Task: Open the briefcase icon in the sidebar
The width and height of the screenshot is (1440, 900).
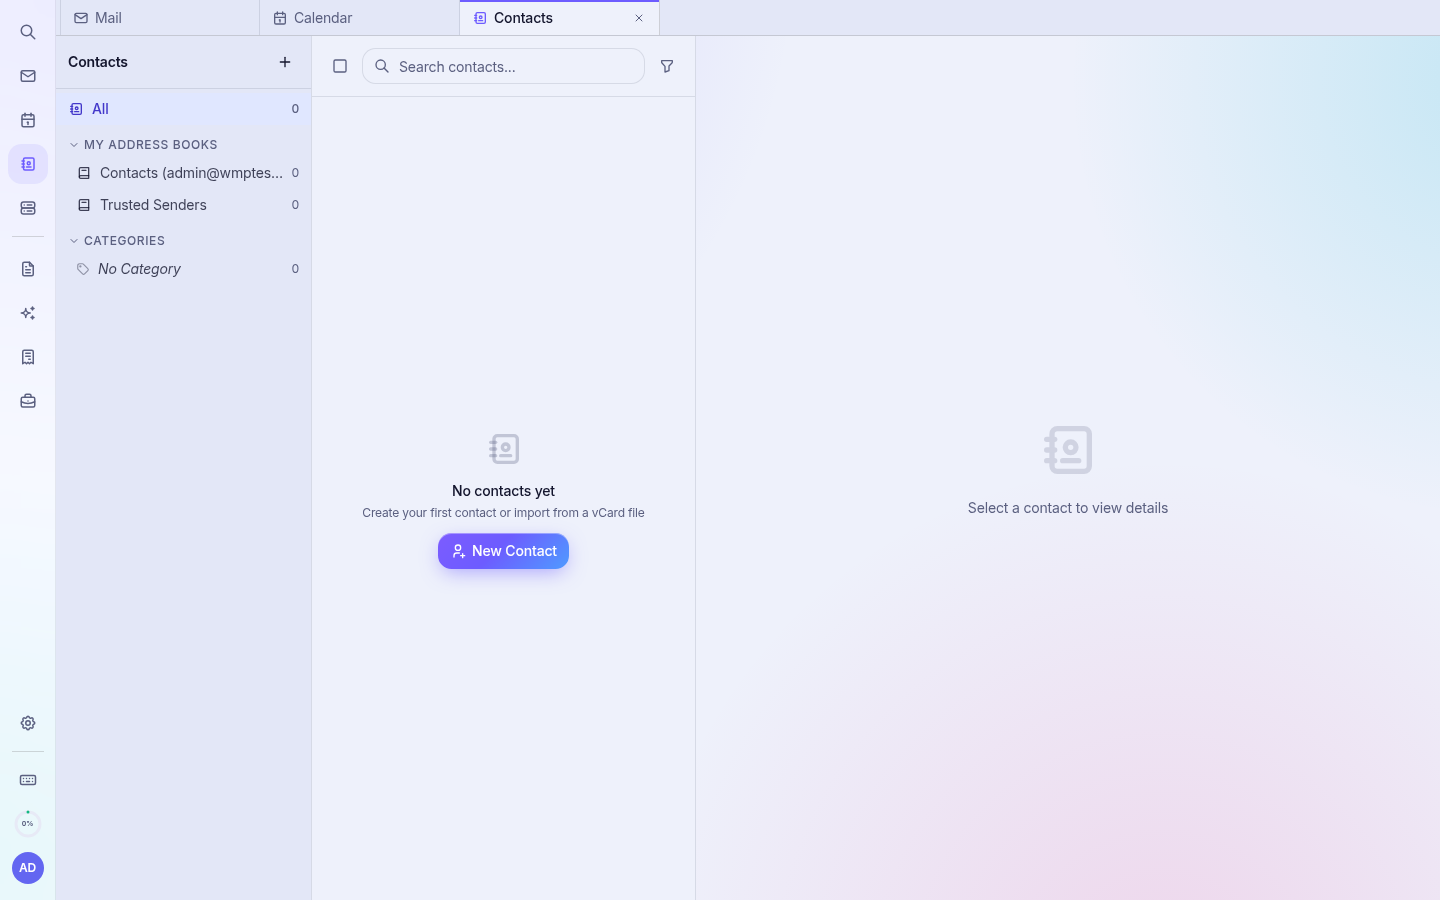Action: coord(28,401)
